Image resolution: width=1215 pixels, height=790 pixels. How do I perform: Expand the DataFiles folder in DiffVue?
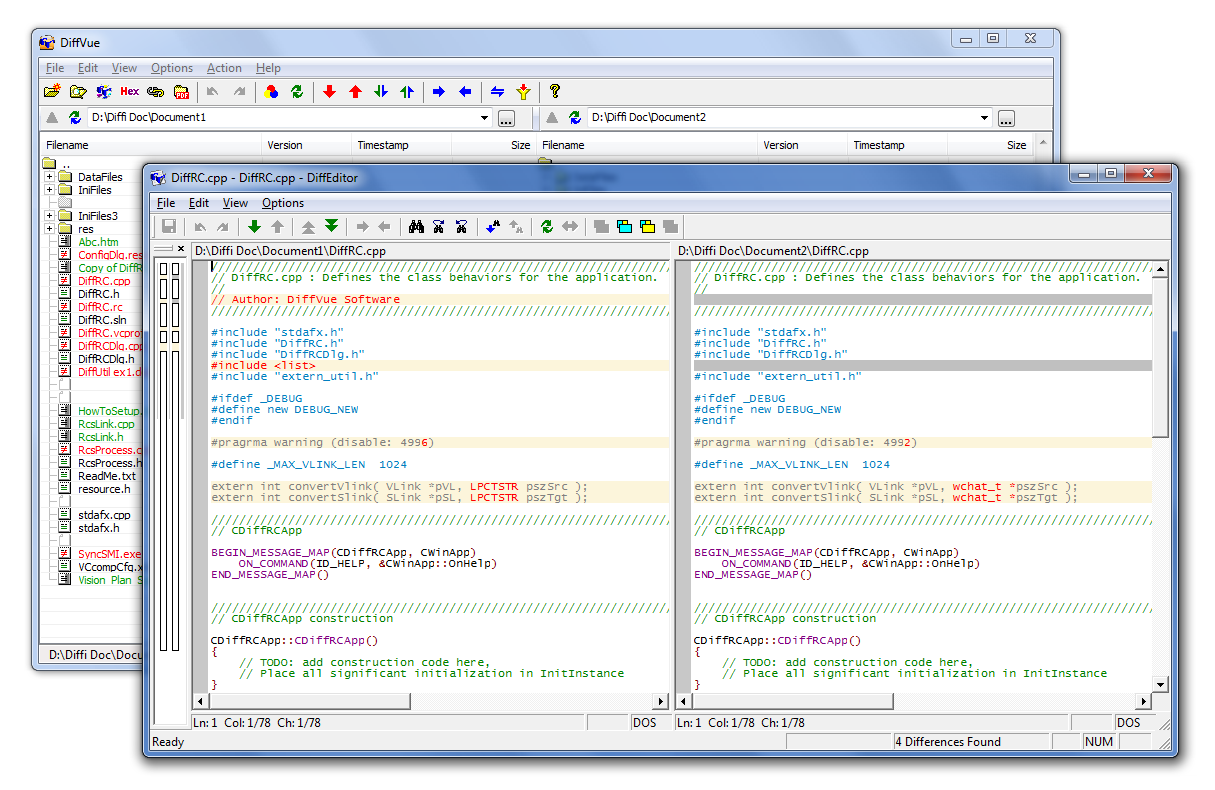[49, 177]
